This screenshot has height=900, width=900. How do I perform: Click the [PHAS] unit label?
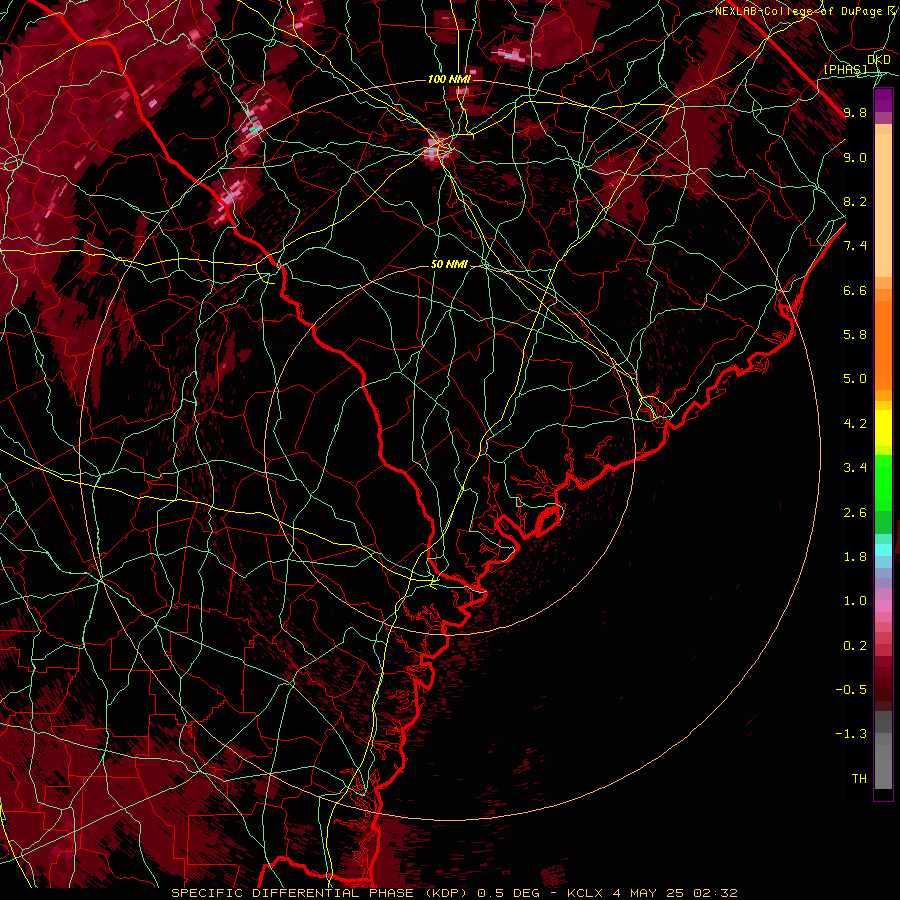coord(845,69)
